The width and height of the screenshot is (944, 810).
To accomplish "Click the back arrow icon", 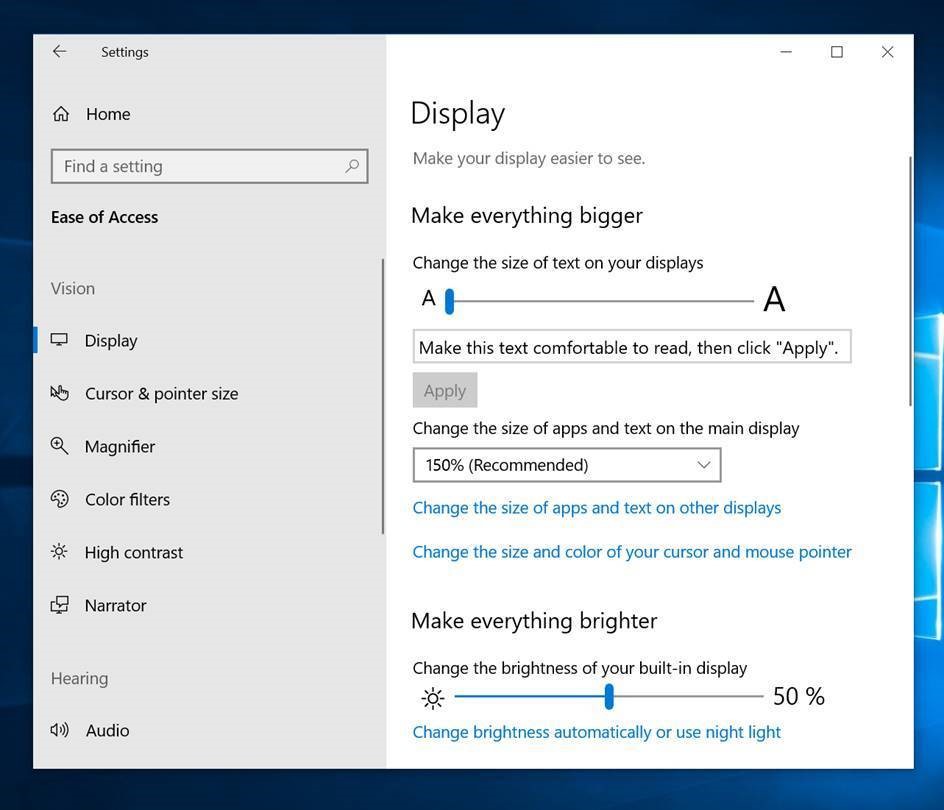I will point(60,52).
